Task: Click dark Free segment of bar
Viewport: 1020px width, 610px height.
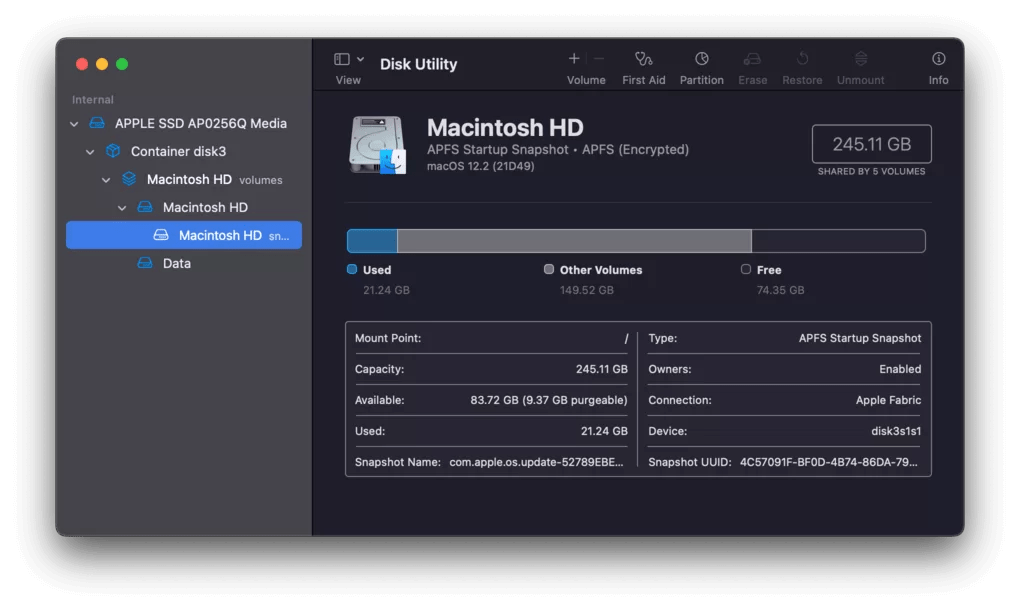Action: tap(838, 241)
